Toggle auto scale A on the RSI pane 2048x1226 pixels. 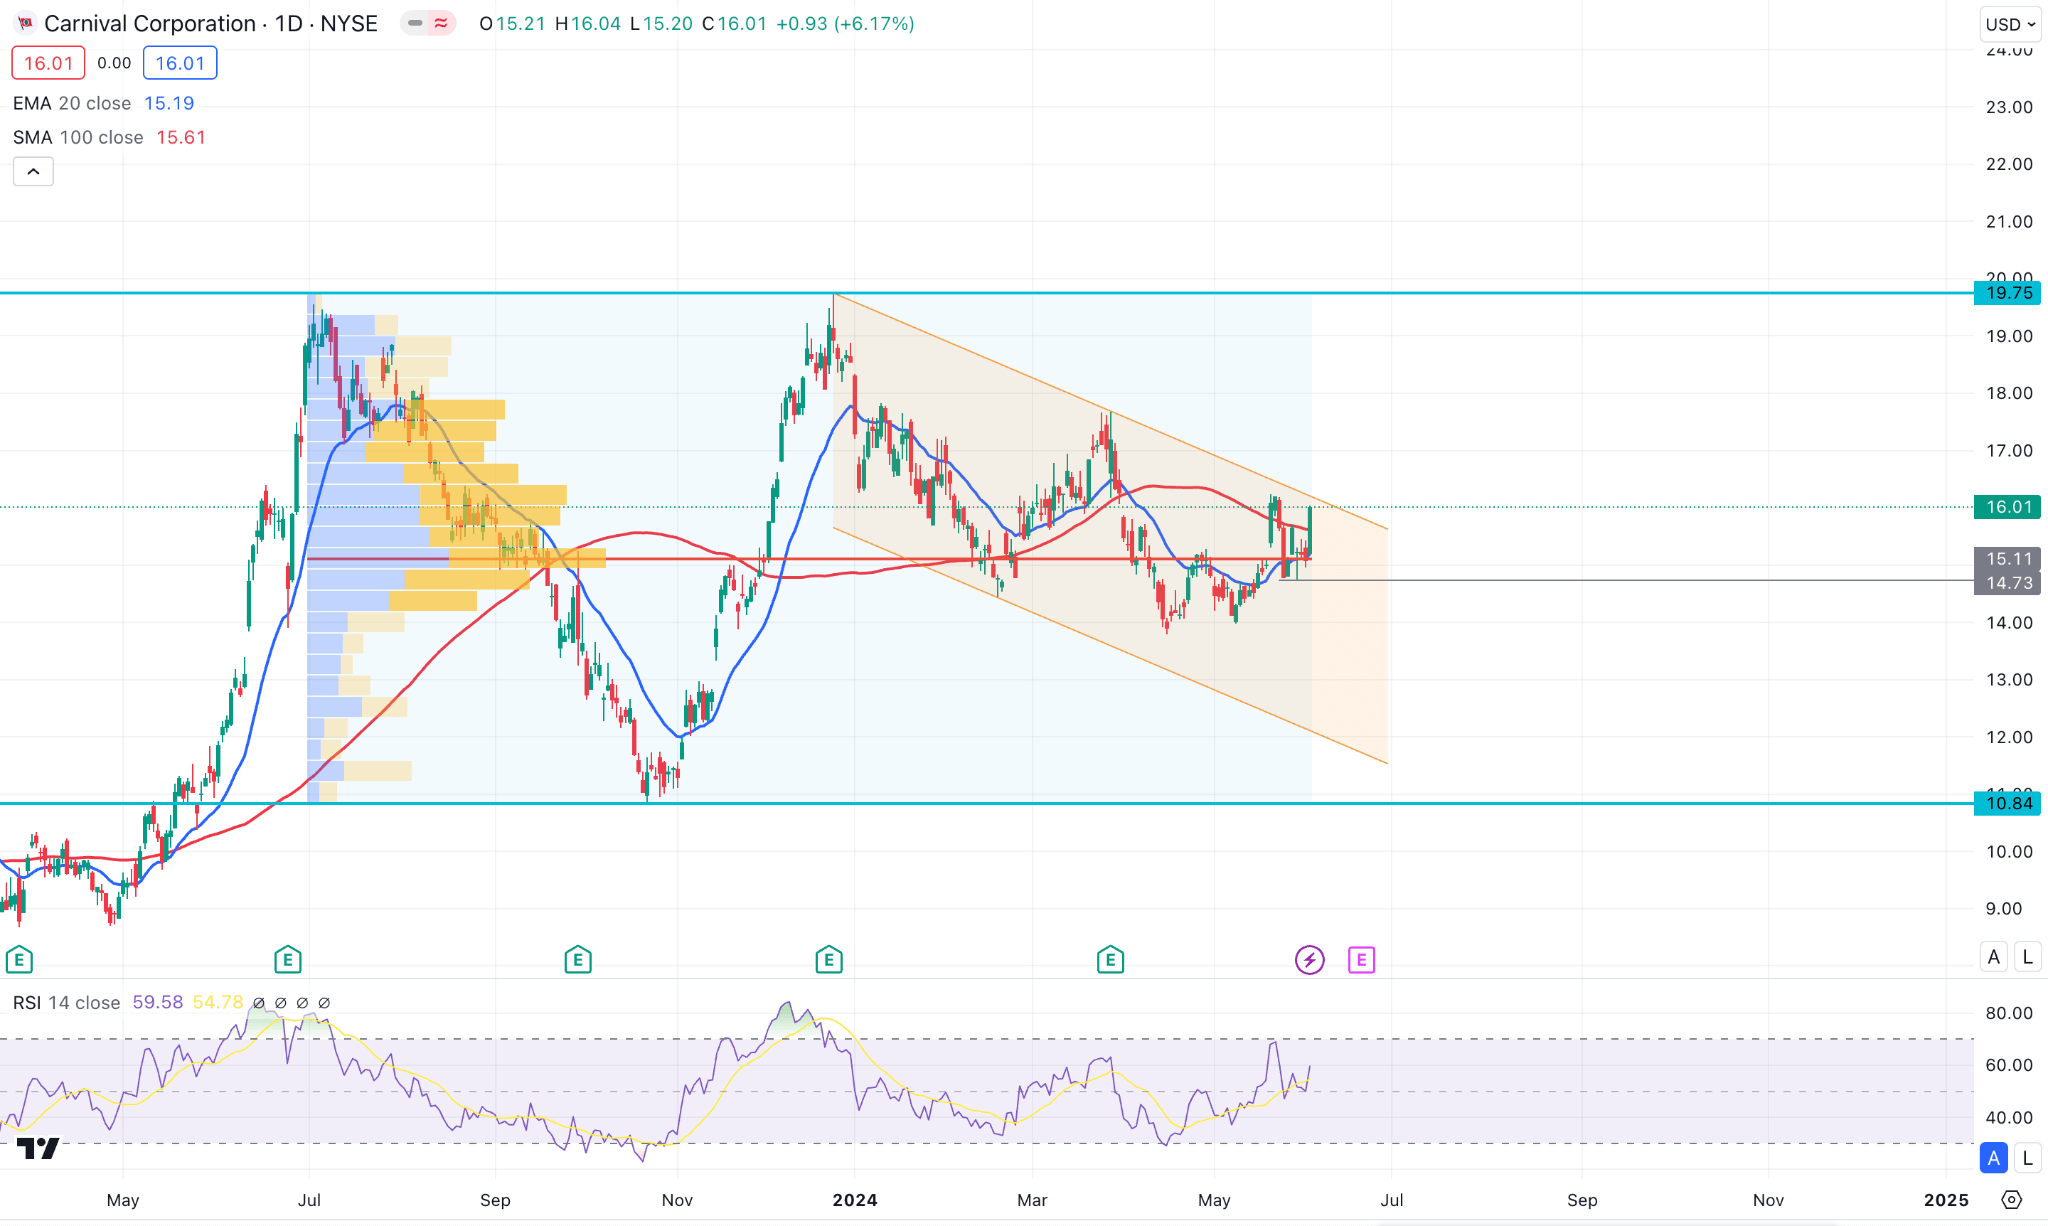(1994, 1158)
